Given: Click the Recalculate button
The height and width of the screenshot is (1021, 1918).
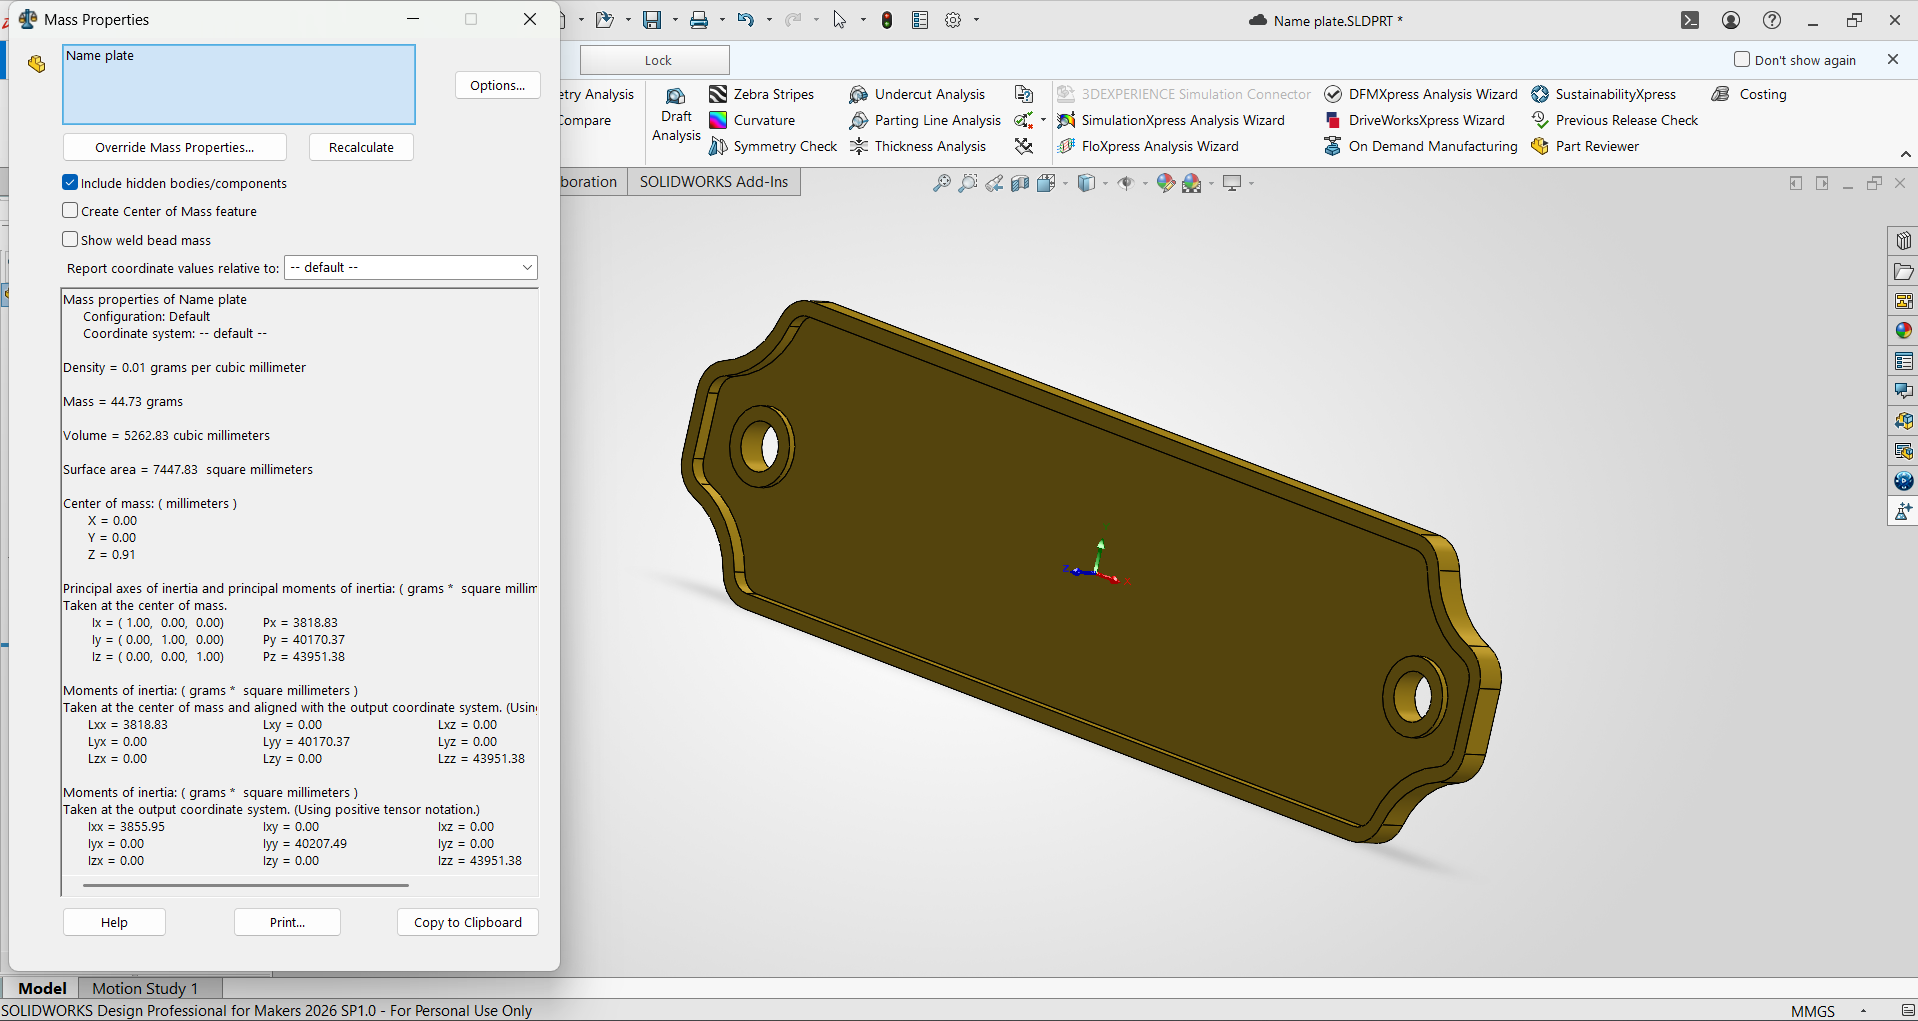Looking at the screenshot, I should 361,147.
